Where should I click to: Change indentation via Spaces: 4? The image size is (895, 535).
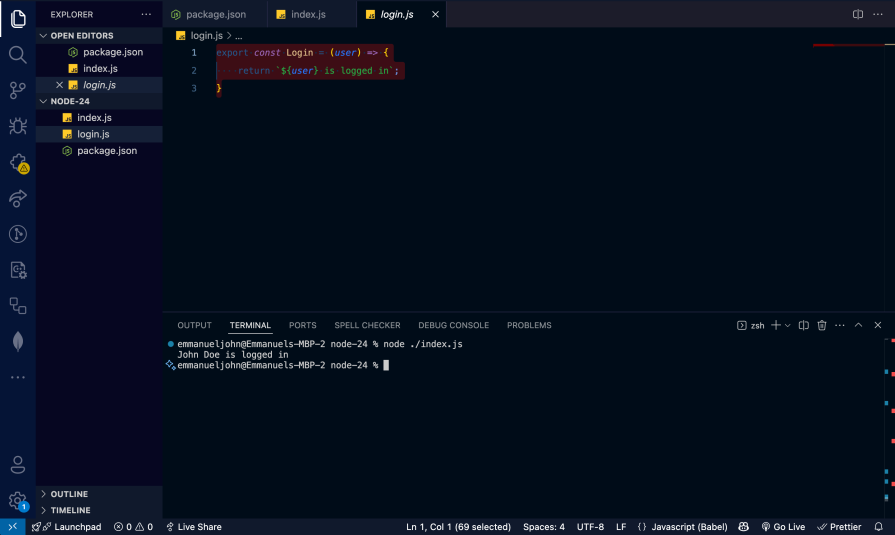tap(544, 526)
